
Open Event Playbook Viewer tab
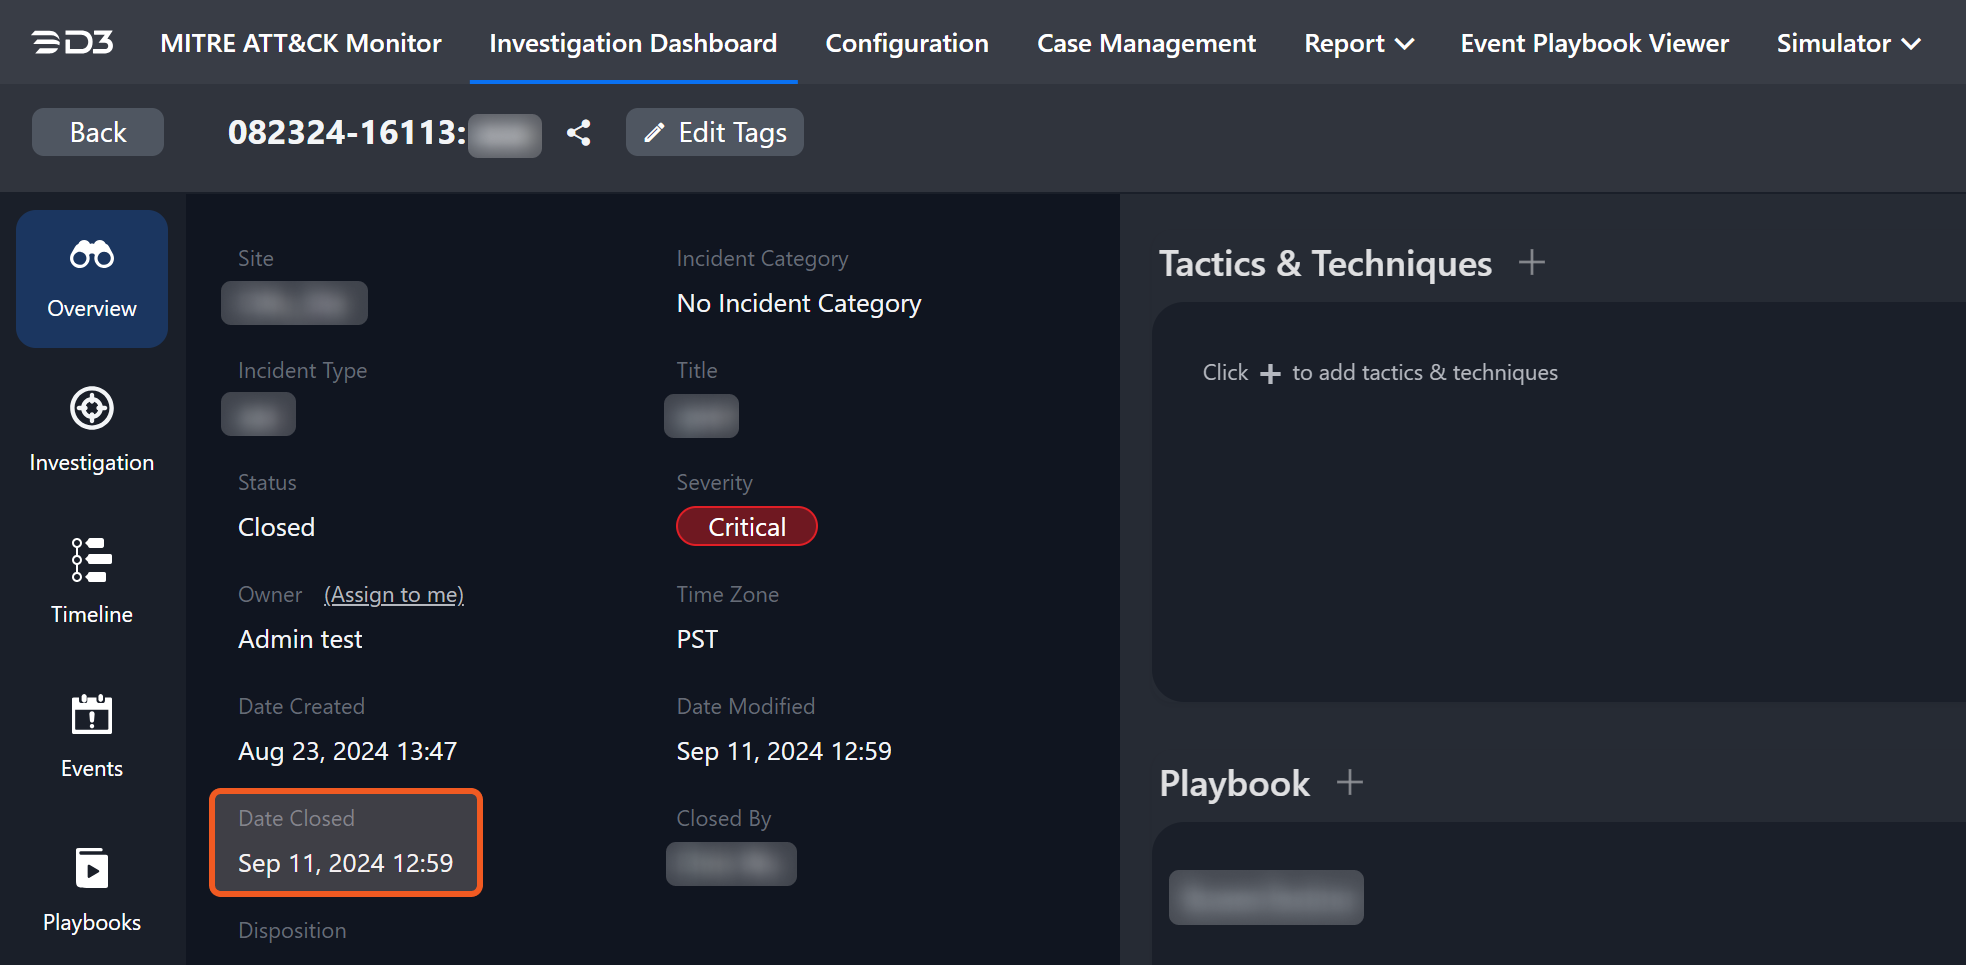1594,44
